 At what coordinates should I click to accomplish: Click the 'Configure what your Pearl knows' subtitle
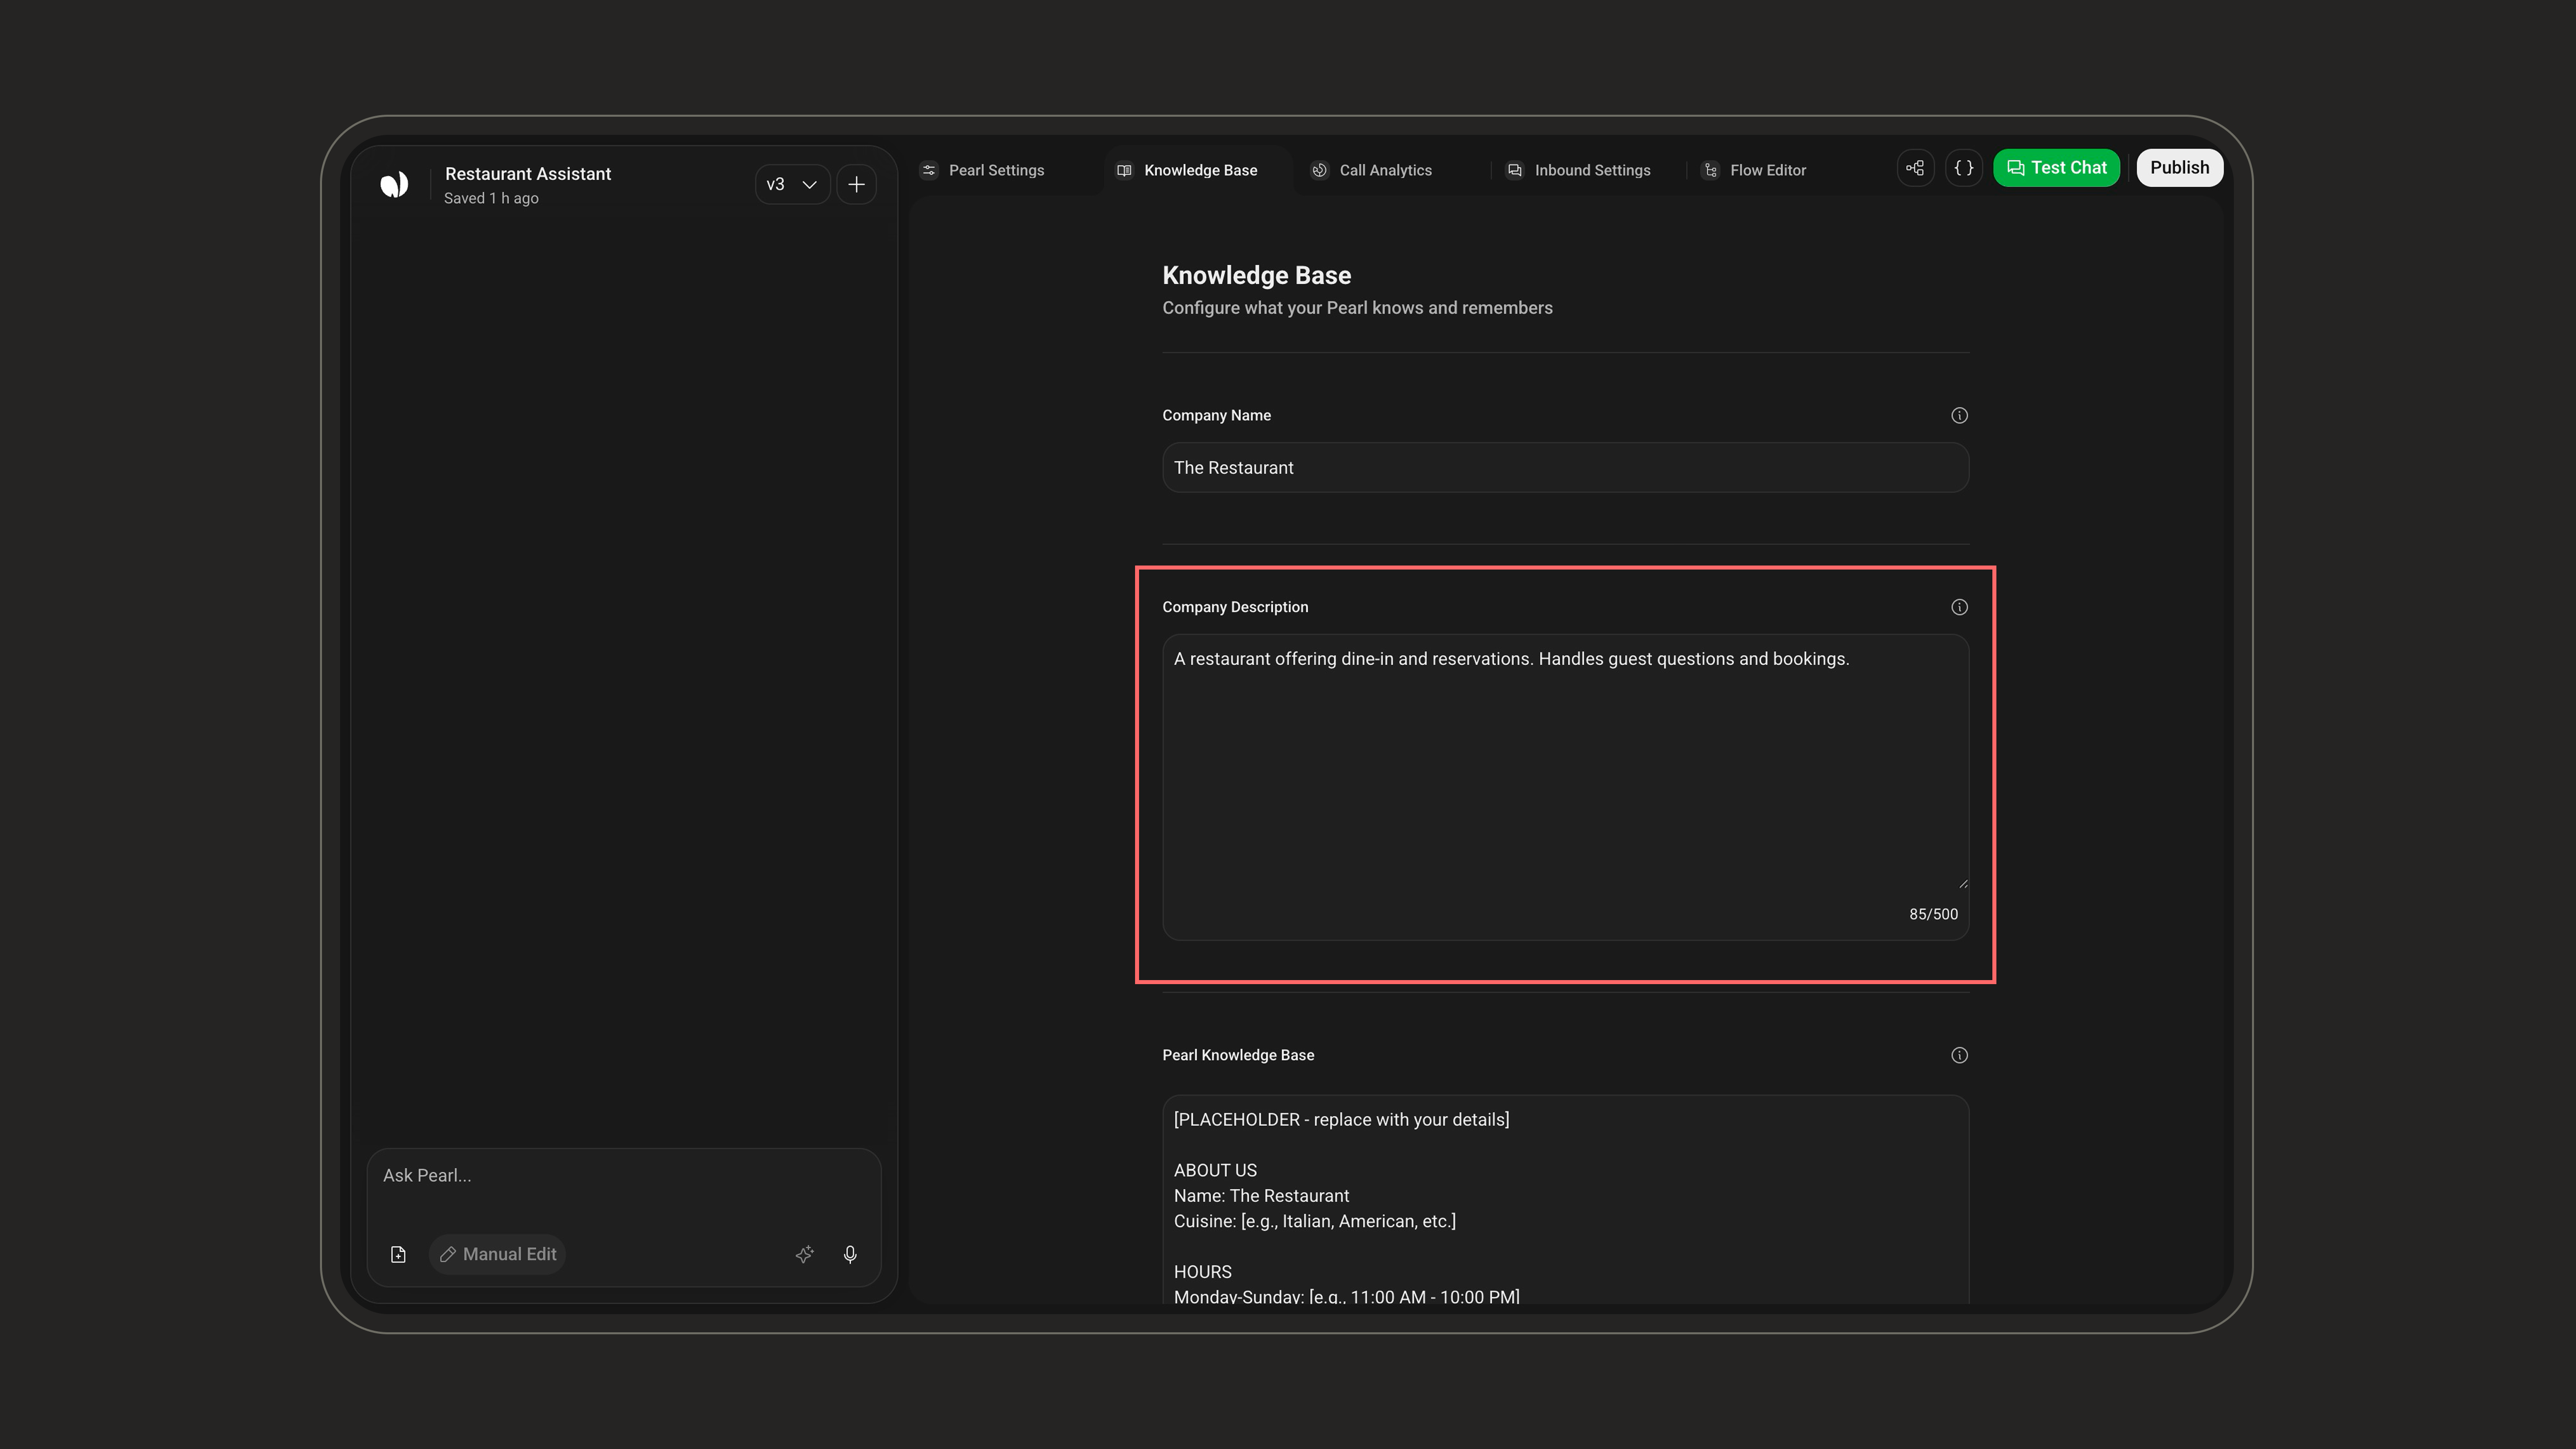click(x=1357, y=308)
